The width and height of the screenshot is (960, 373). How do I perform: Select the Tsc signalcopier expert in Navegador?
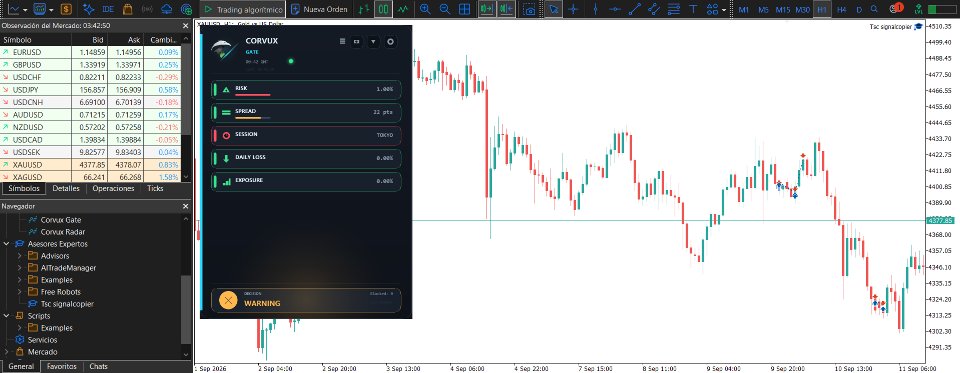[67, 304]
